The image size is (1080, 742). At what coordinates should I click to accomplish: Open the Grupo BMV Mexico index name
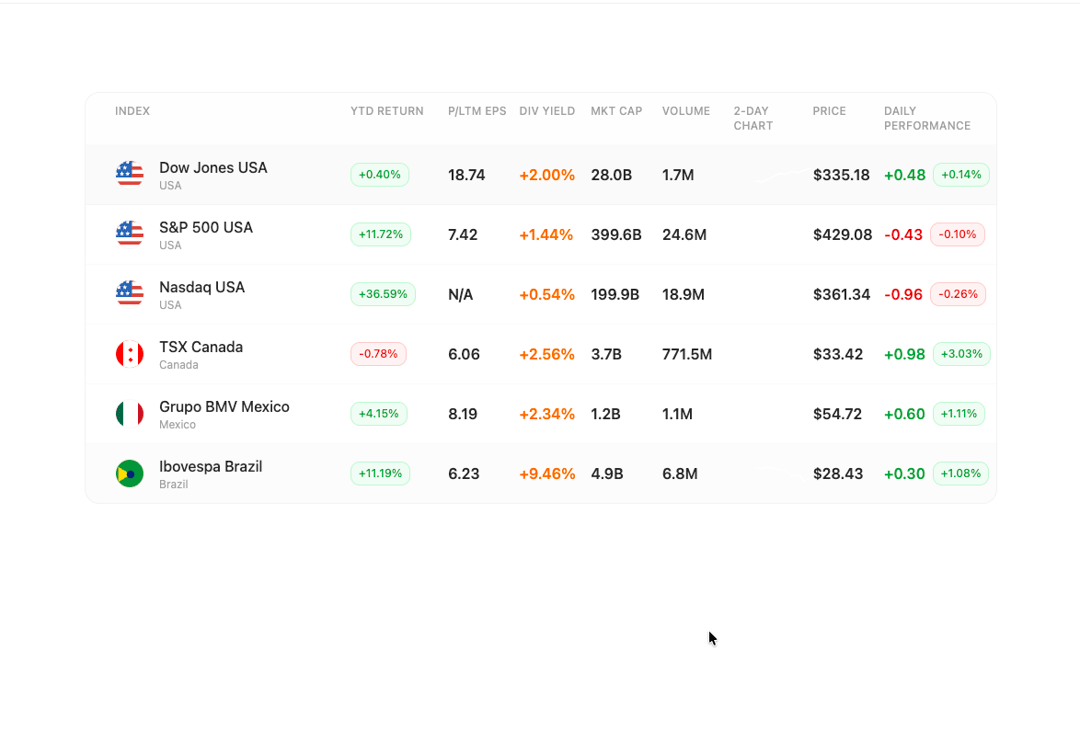click(x=224, y=406)
